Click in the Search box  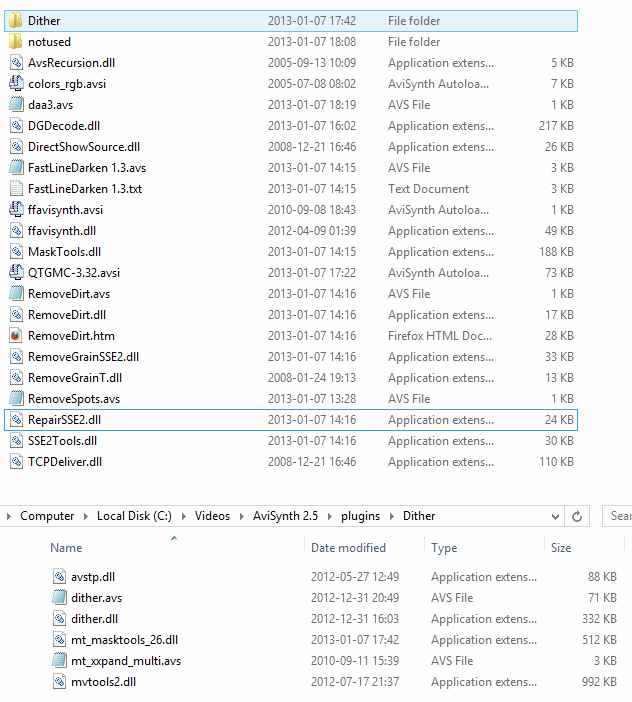point(618,516)
